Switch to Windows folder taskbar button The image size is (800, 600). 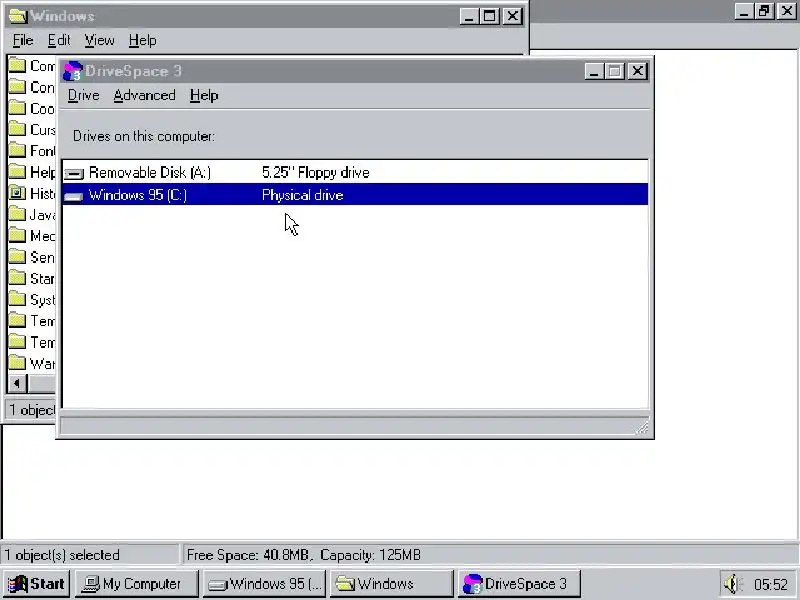pos(391,584)
